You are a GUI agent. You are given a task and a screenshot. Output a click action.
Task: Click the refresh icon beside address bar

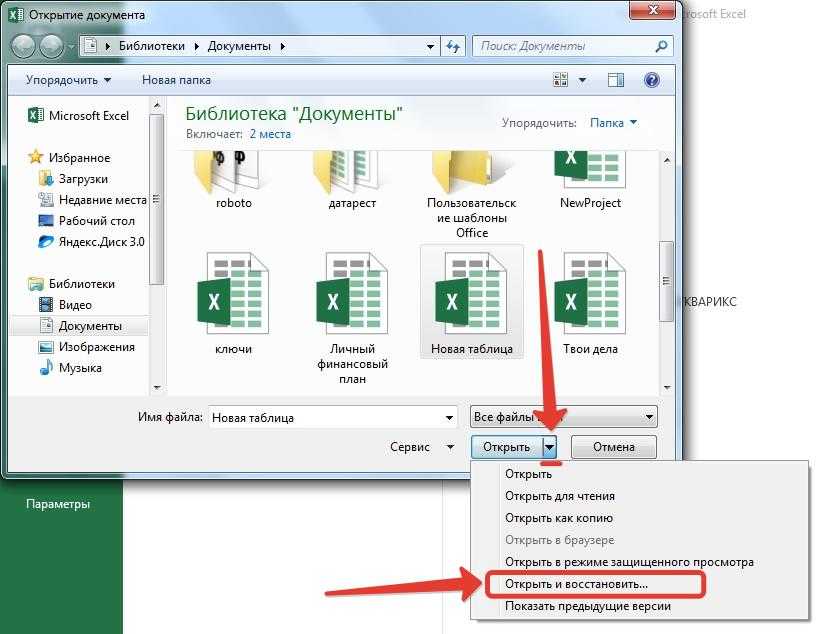click(453, 46)
